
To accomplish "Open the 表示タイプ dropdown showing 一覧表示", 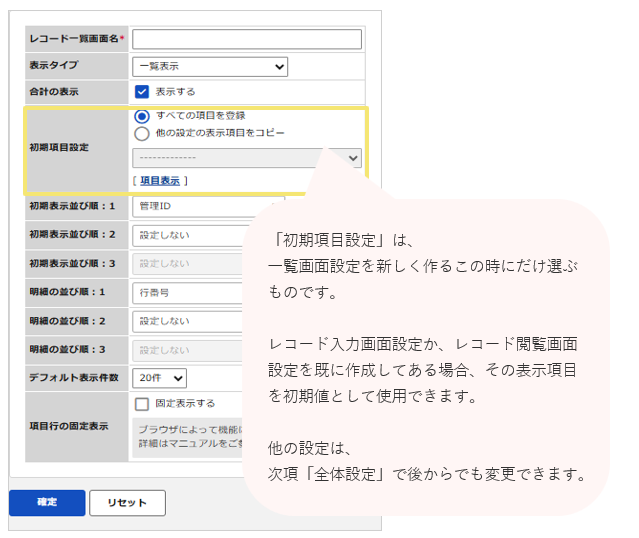I will [210, 67].
